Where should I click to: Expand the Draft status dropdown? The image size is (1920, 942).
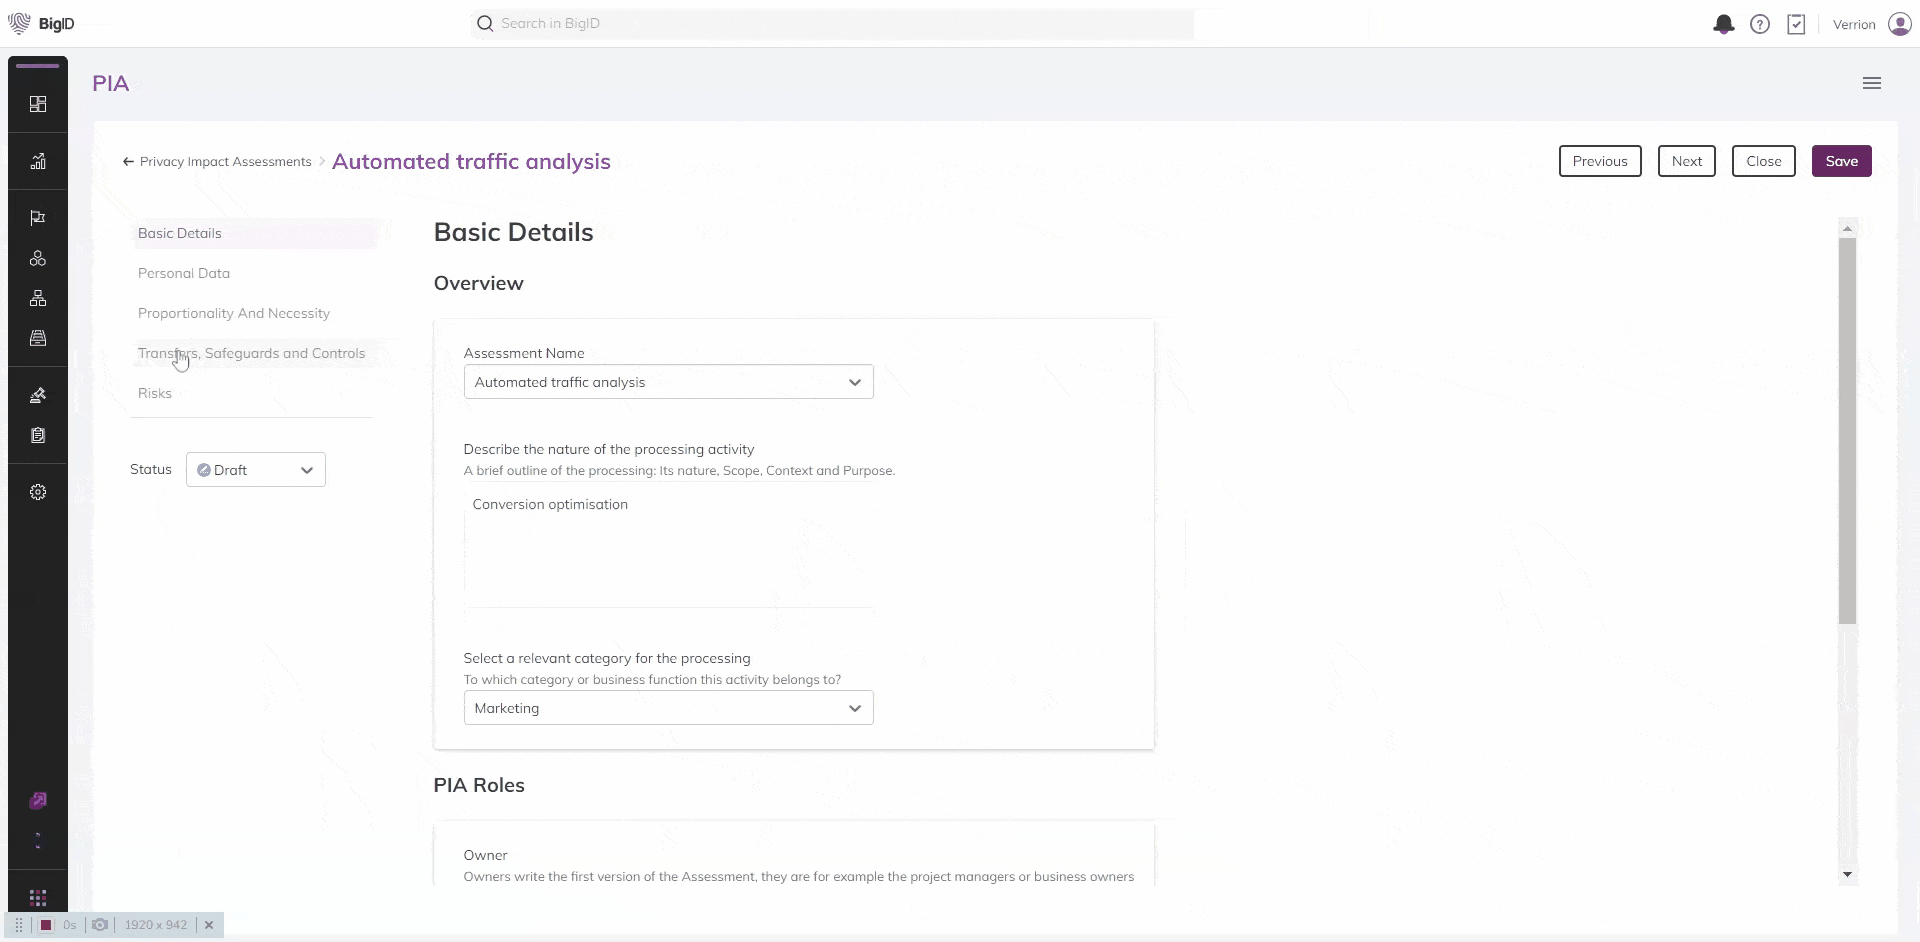click(256, 470)
